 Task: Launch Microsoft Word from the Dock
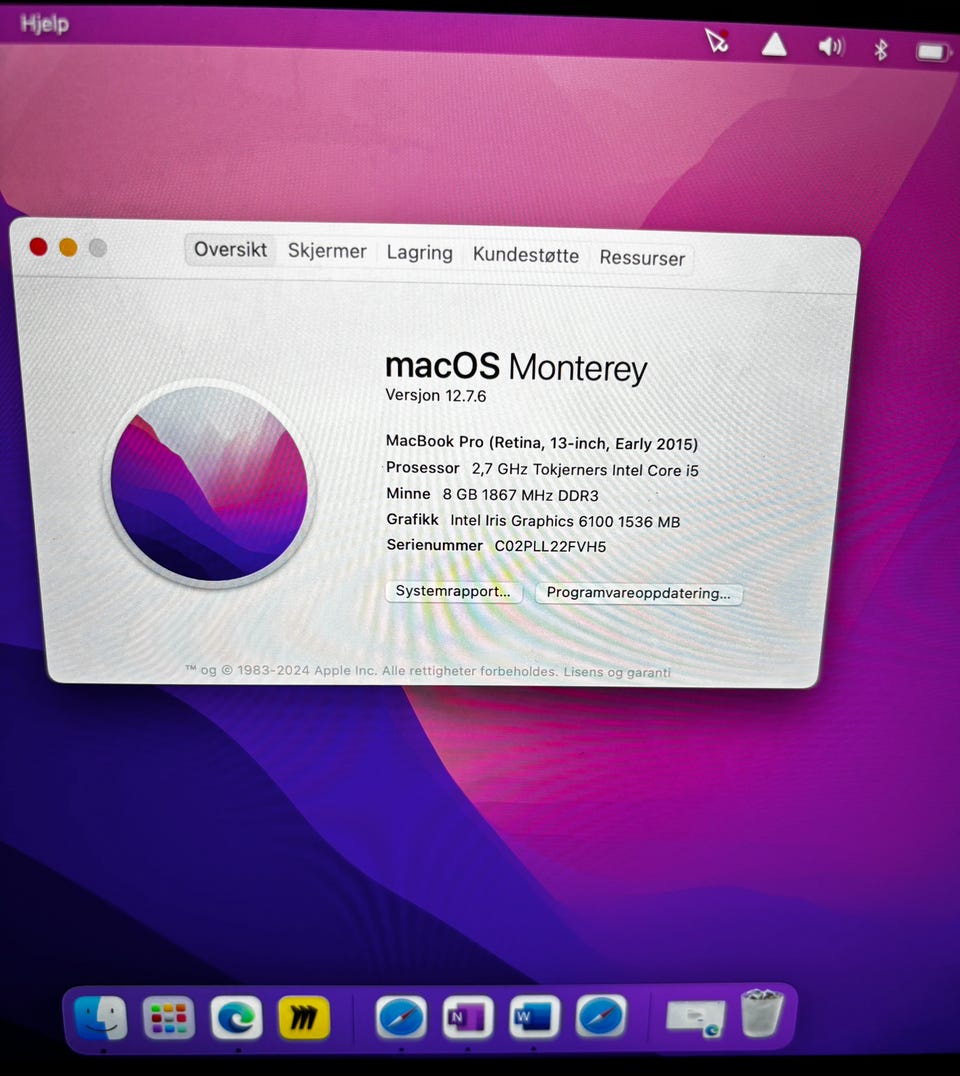tap(535, 1016)
